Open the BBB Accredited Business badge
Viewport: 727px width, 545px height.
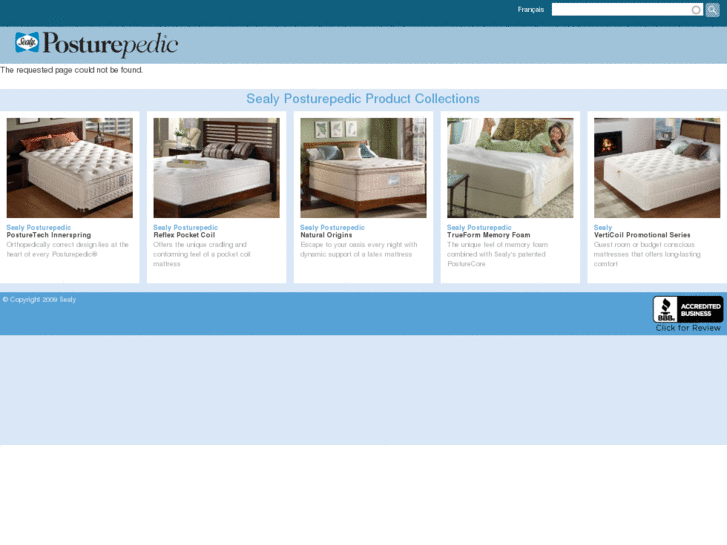tap(688, 309)
